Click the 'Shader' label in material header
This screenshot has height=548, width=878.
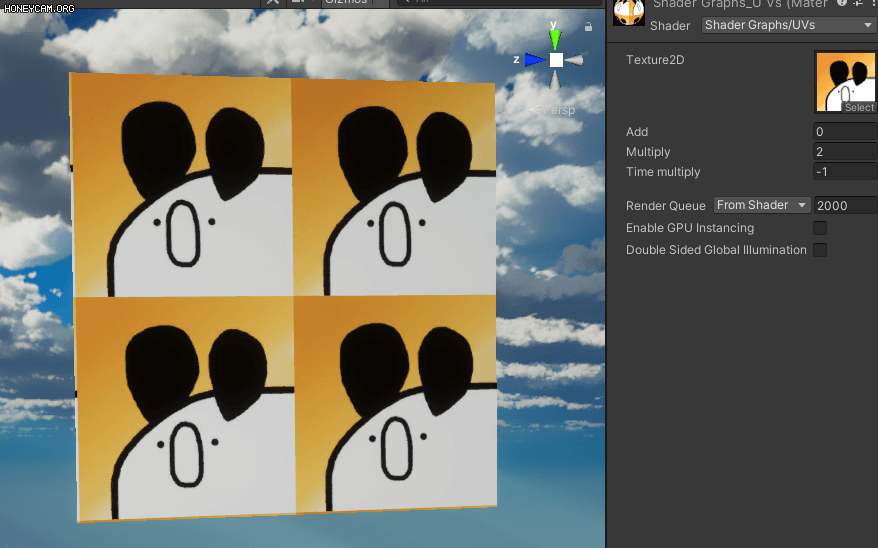[x=670, y=26]
